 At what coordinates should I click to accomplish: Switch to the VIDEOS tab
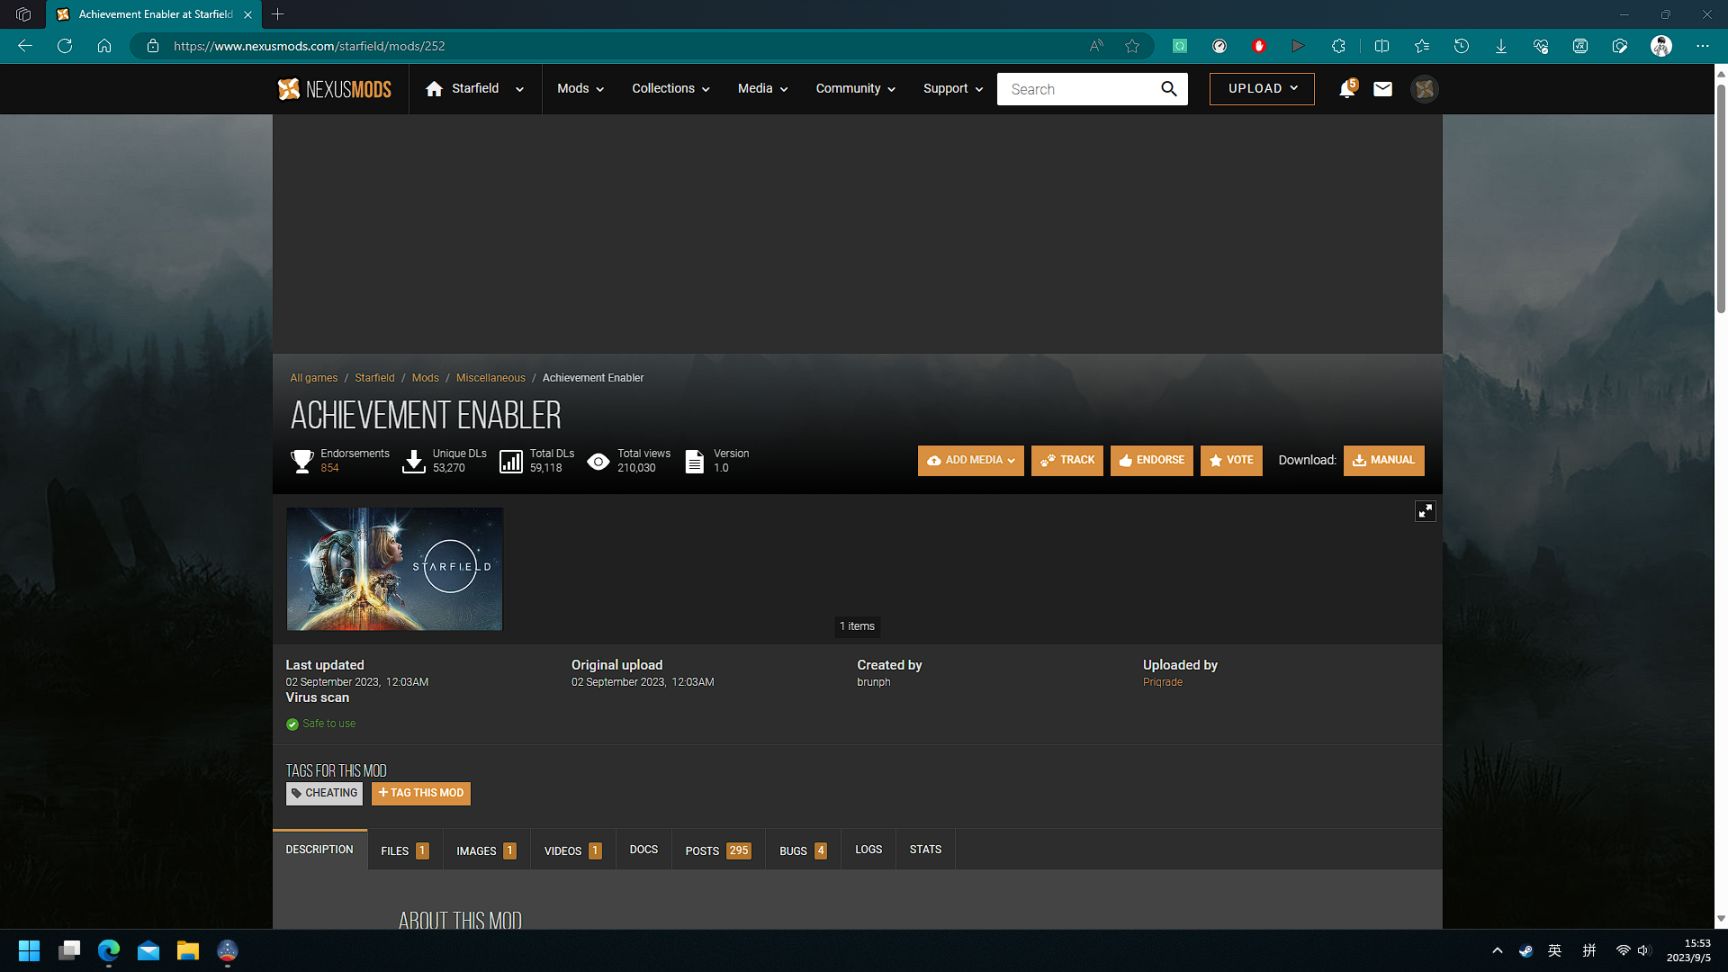point(573,850)
